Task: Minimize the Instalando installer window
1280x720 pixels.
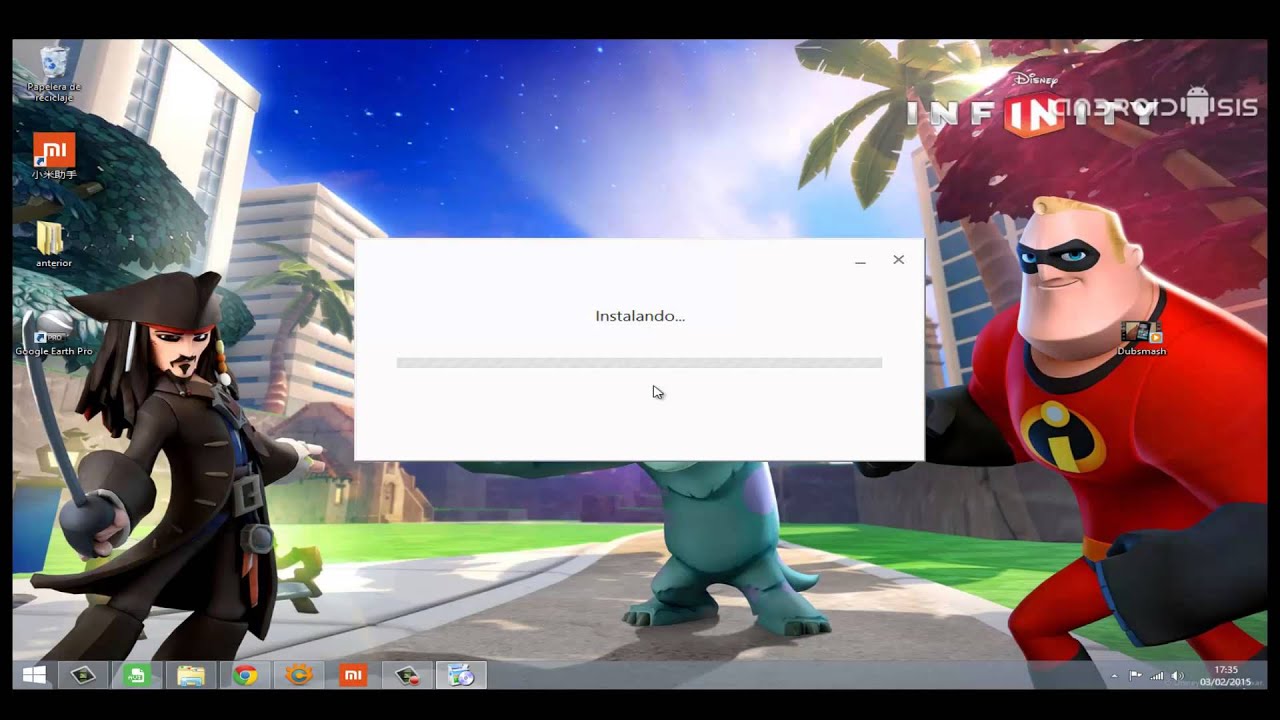Action: coord(860,260)
